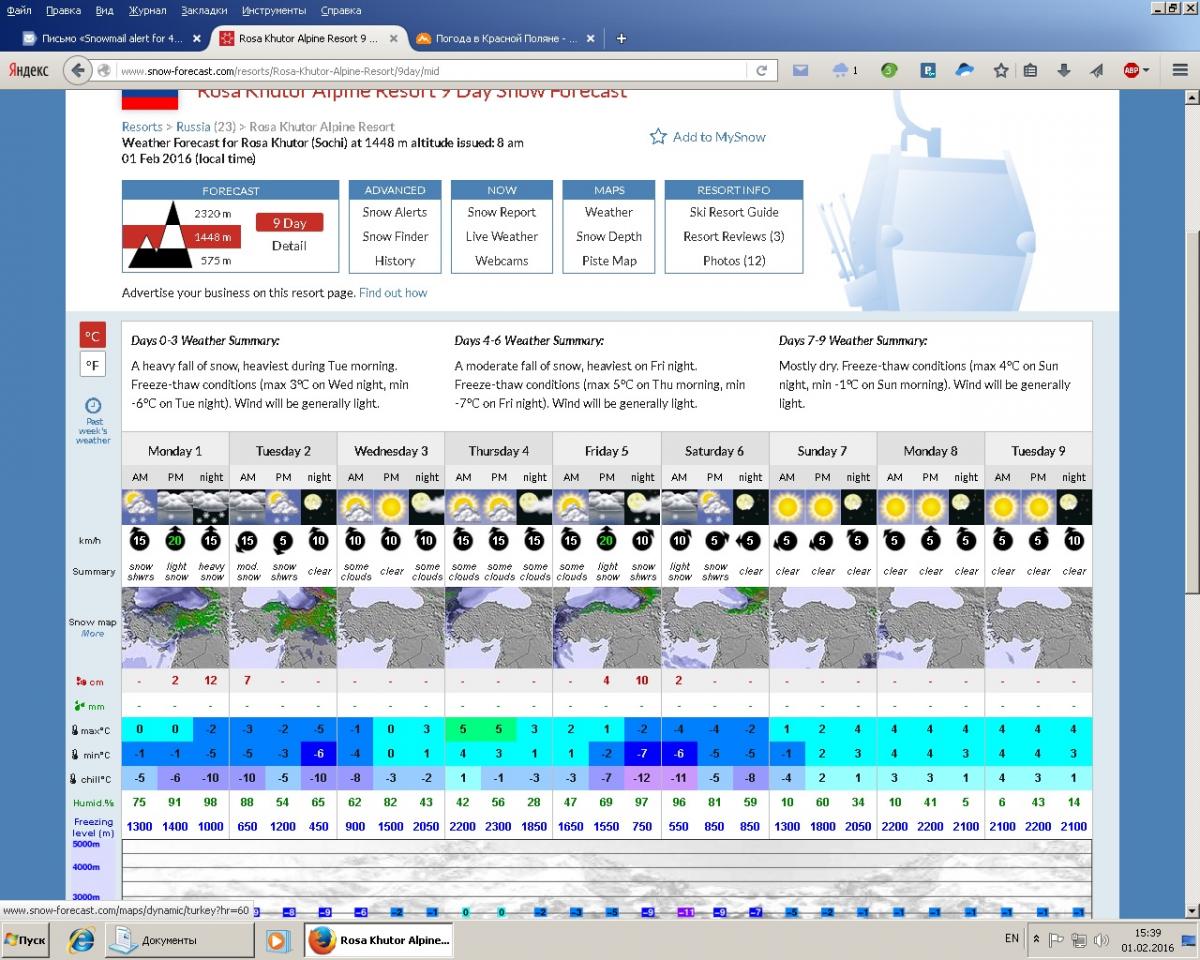Click the blue bird extension icon

(x=965, y=71)
